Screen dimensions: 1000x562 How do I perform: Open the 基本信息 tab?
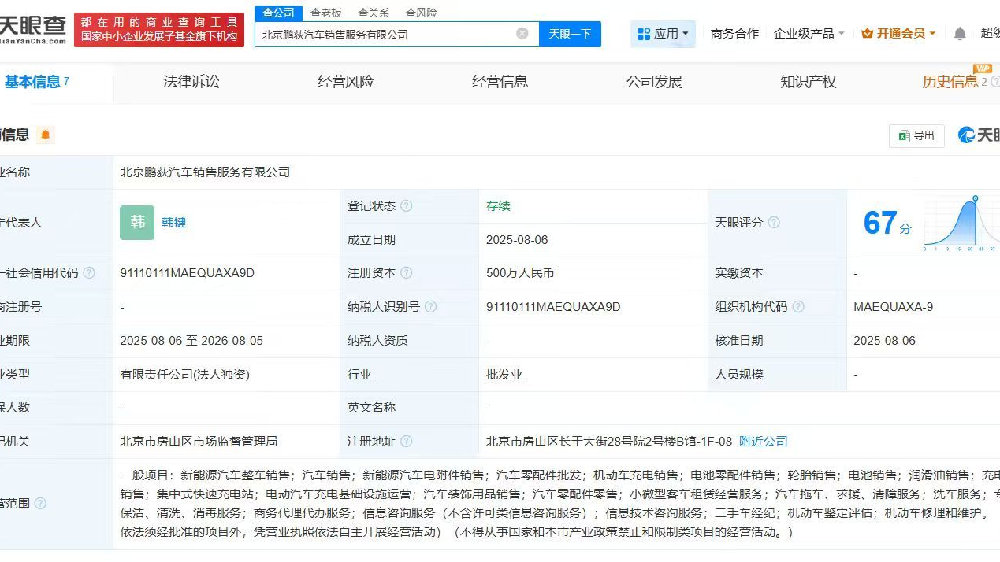tap(37, 82)
